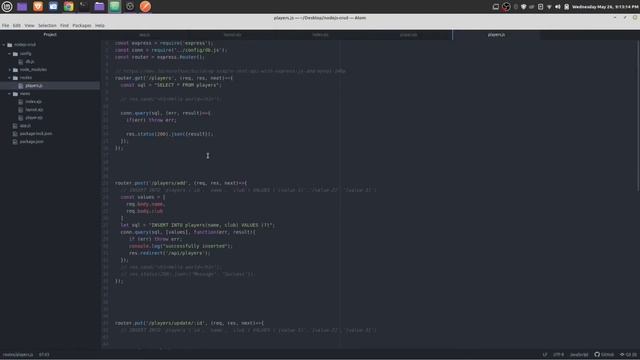Open the orange Postman panel icon
Viewport: 640px width, 360px height.
[x=145, y=7]
